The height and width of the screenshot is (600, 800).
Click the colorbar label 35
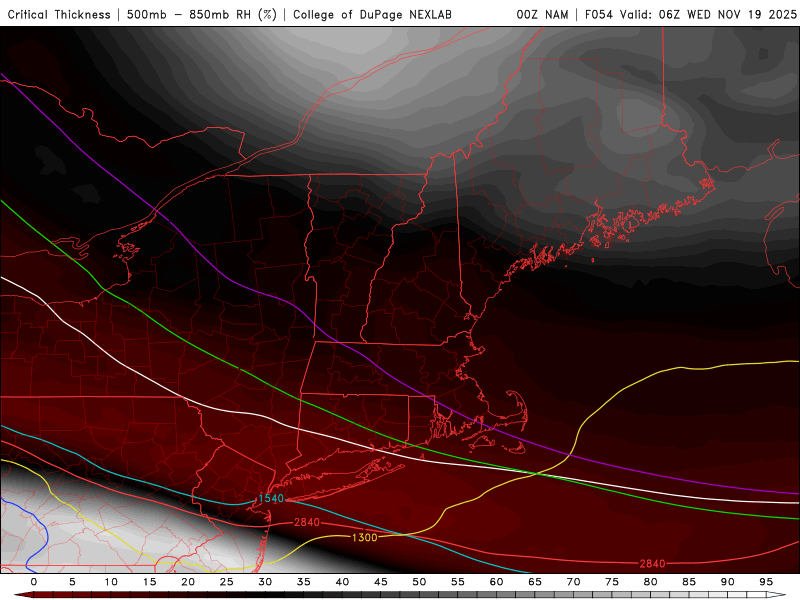(304, 582)
